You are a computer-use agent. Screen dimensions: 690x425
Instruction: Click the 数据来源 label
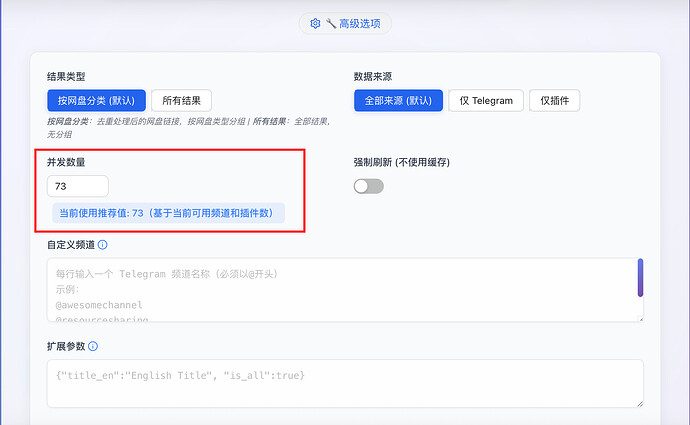[x=373, y=77]
